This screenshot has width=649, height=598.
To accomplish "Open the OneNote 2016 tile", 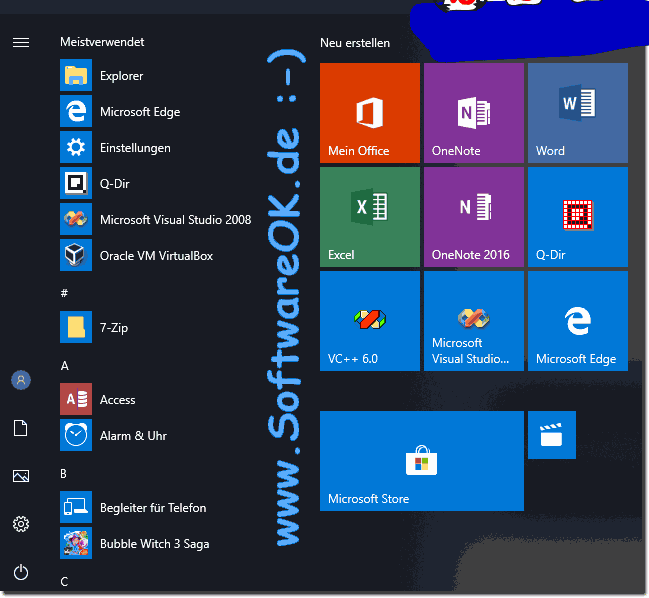I will [x=474, y=217].
